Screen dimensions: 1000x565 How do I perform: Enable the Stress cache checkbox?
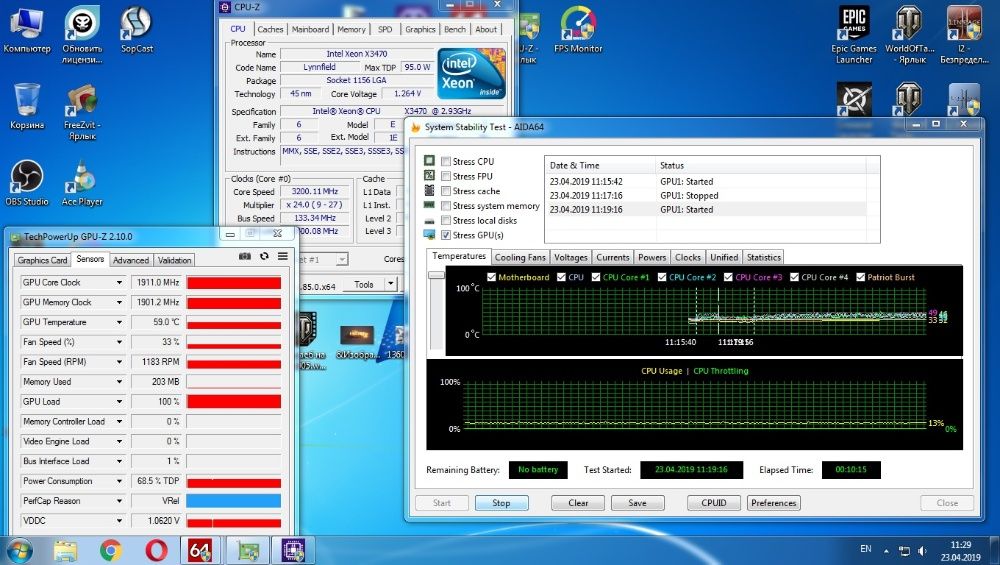446,191
